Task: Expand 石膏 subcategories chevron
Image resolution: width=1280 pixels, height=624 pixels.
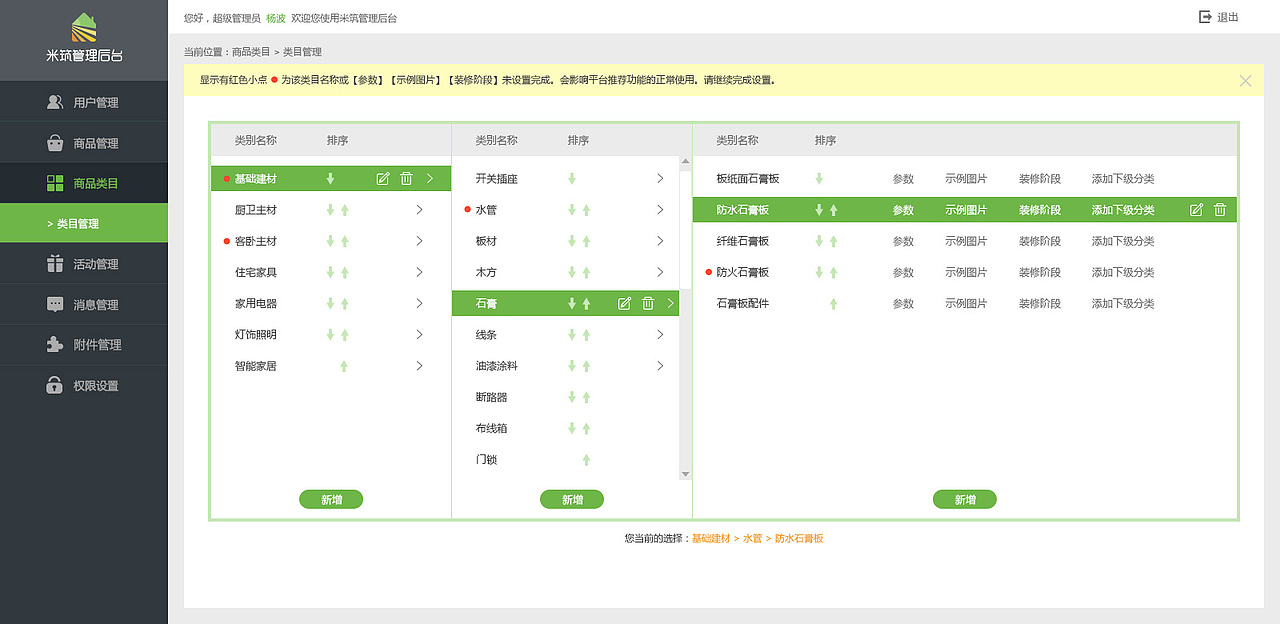Action: tap(670, 303)
